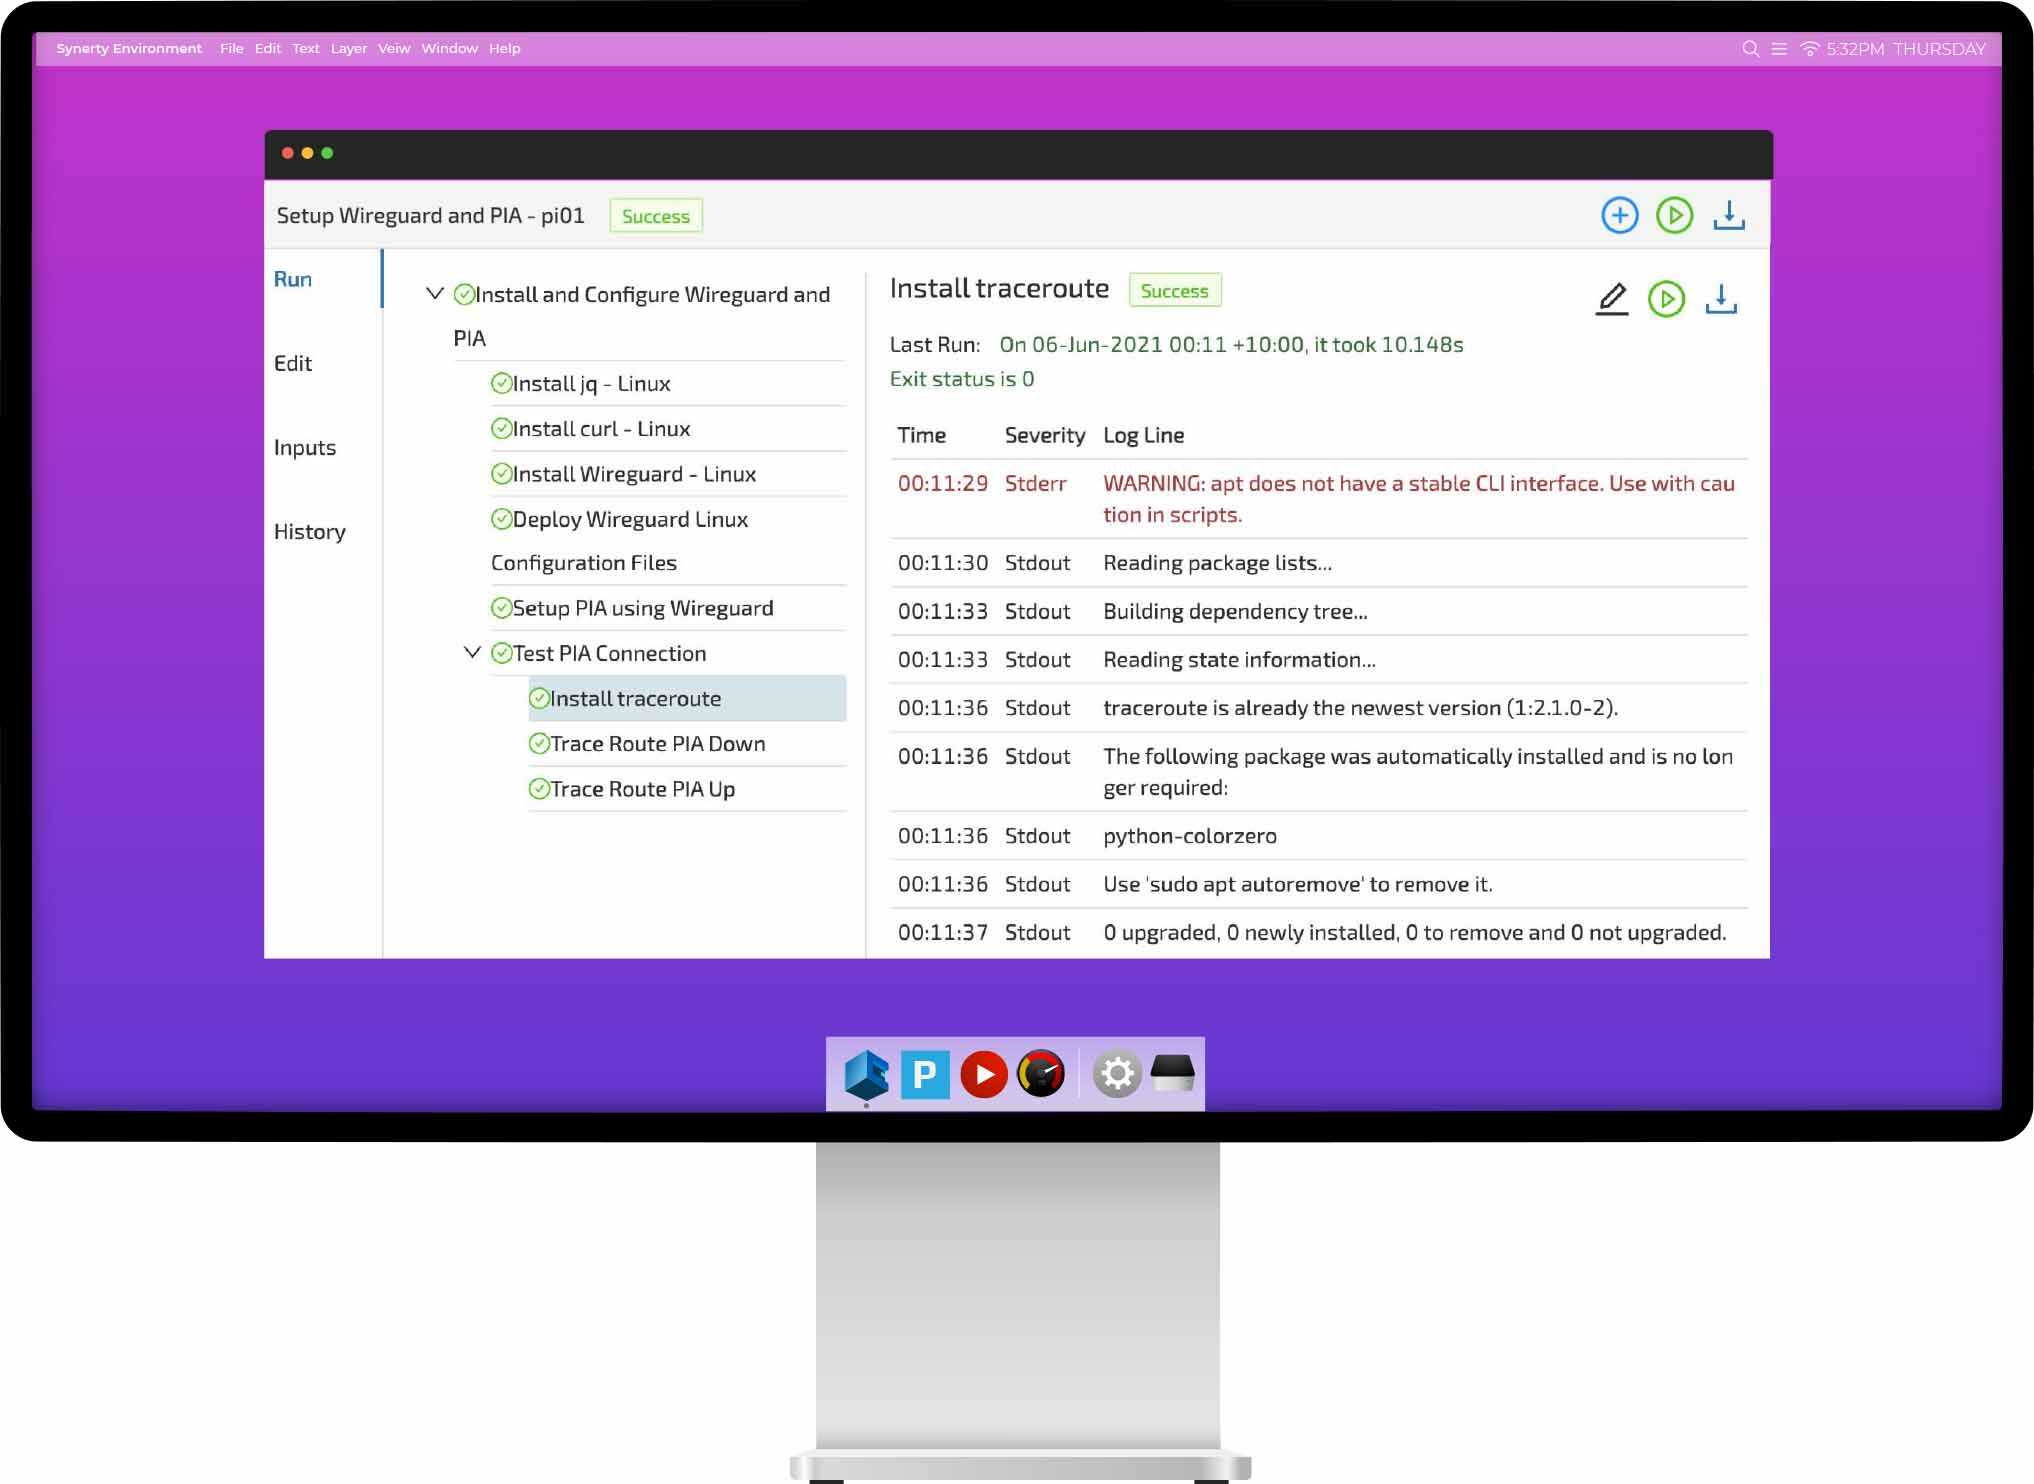
Task: Toggle the success check on Setup PIA using Wireguard
Action: pos(503,608)
